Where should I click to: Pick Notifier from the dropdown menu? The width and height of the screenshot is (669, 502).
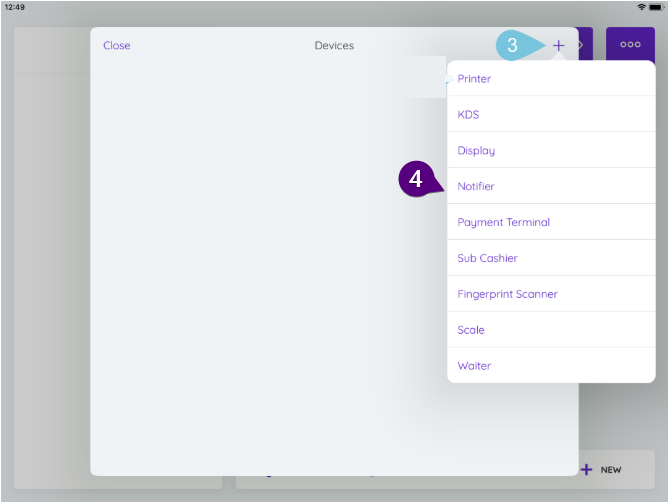(x=476, y=187)
